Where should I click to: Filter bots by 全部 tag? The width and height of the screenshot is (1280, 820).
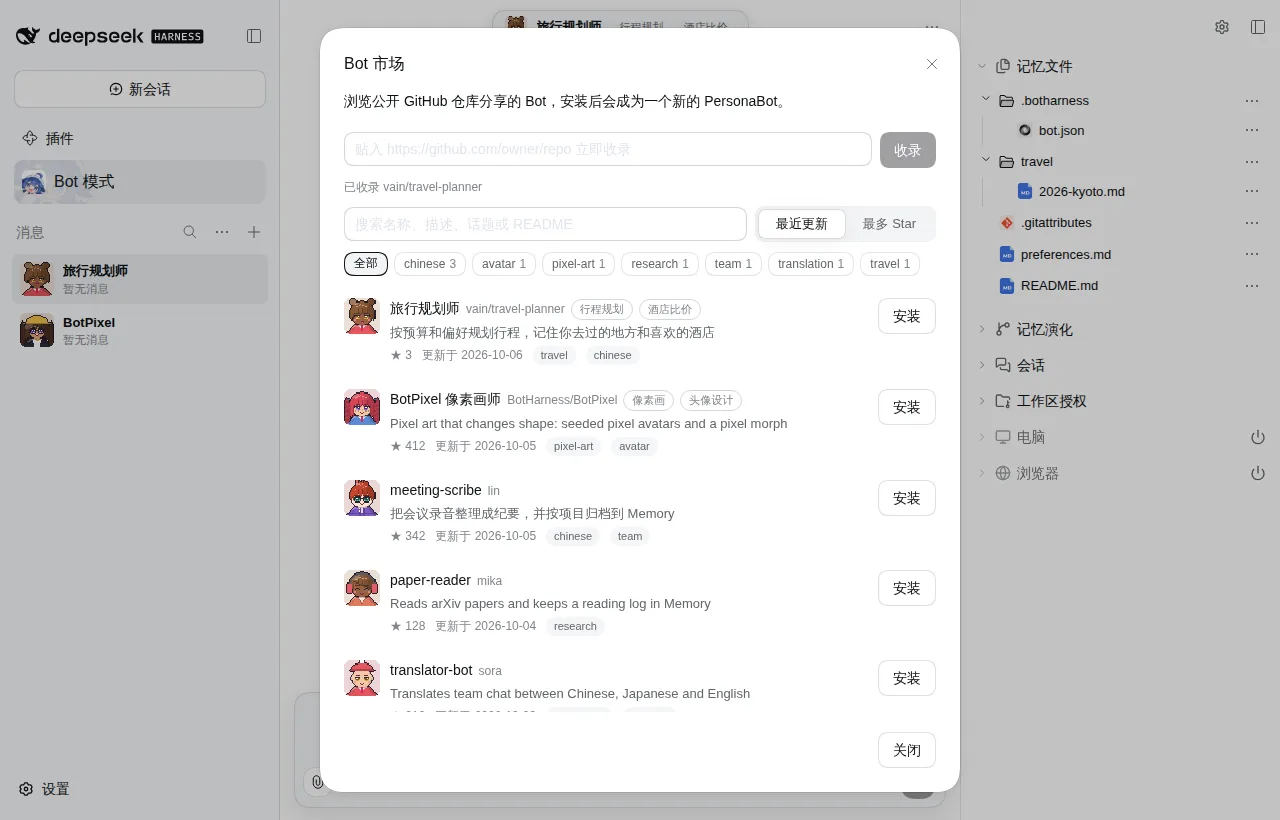[366, 264]
